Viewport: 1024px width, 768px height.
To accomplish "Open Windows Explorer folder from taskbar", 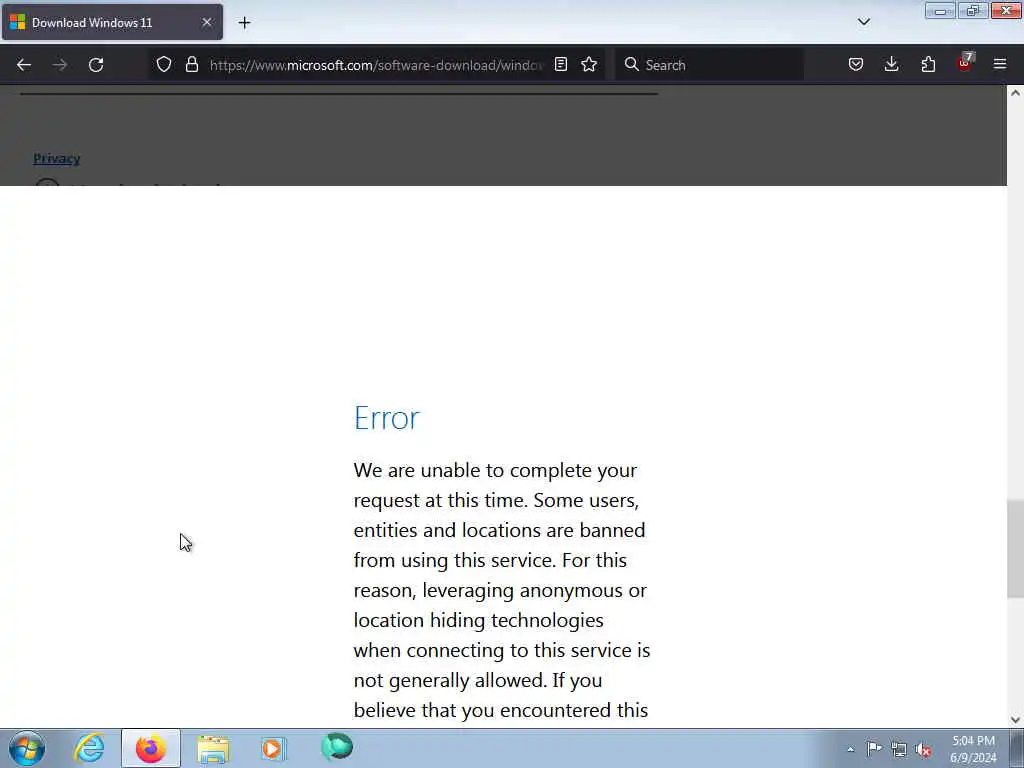I will pyautogui.click(x=213, y=748).
